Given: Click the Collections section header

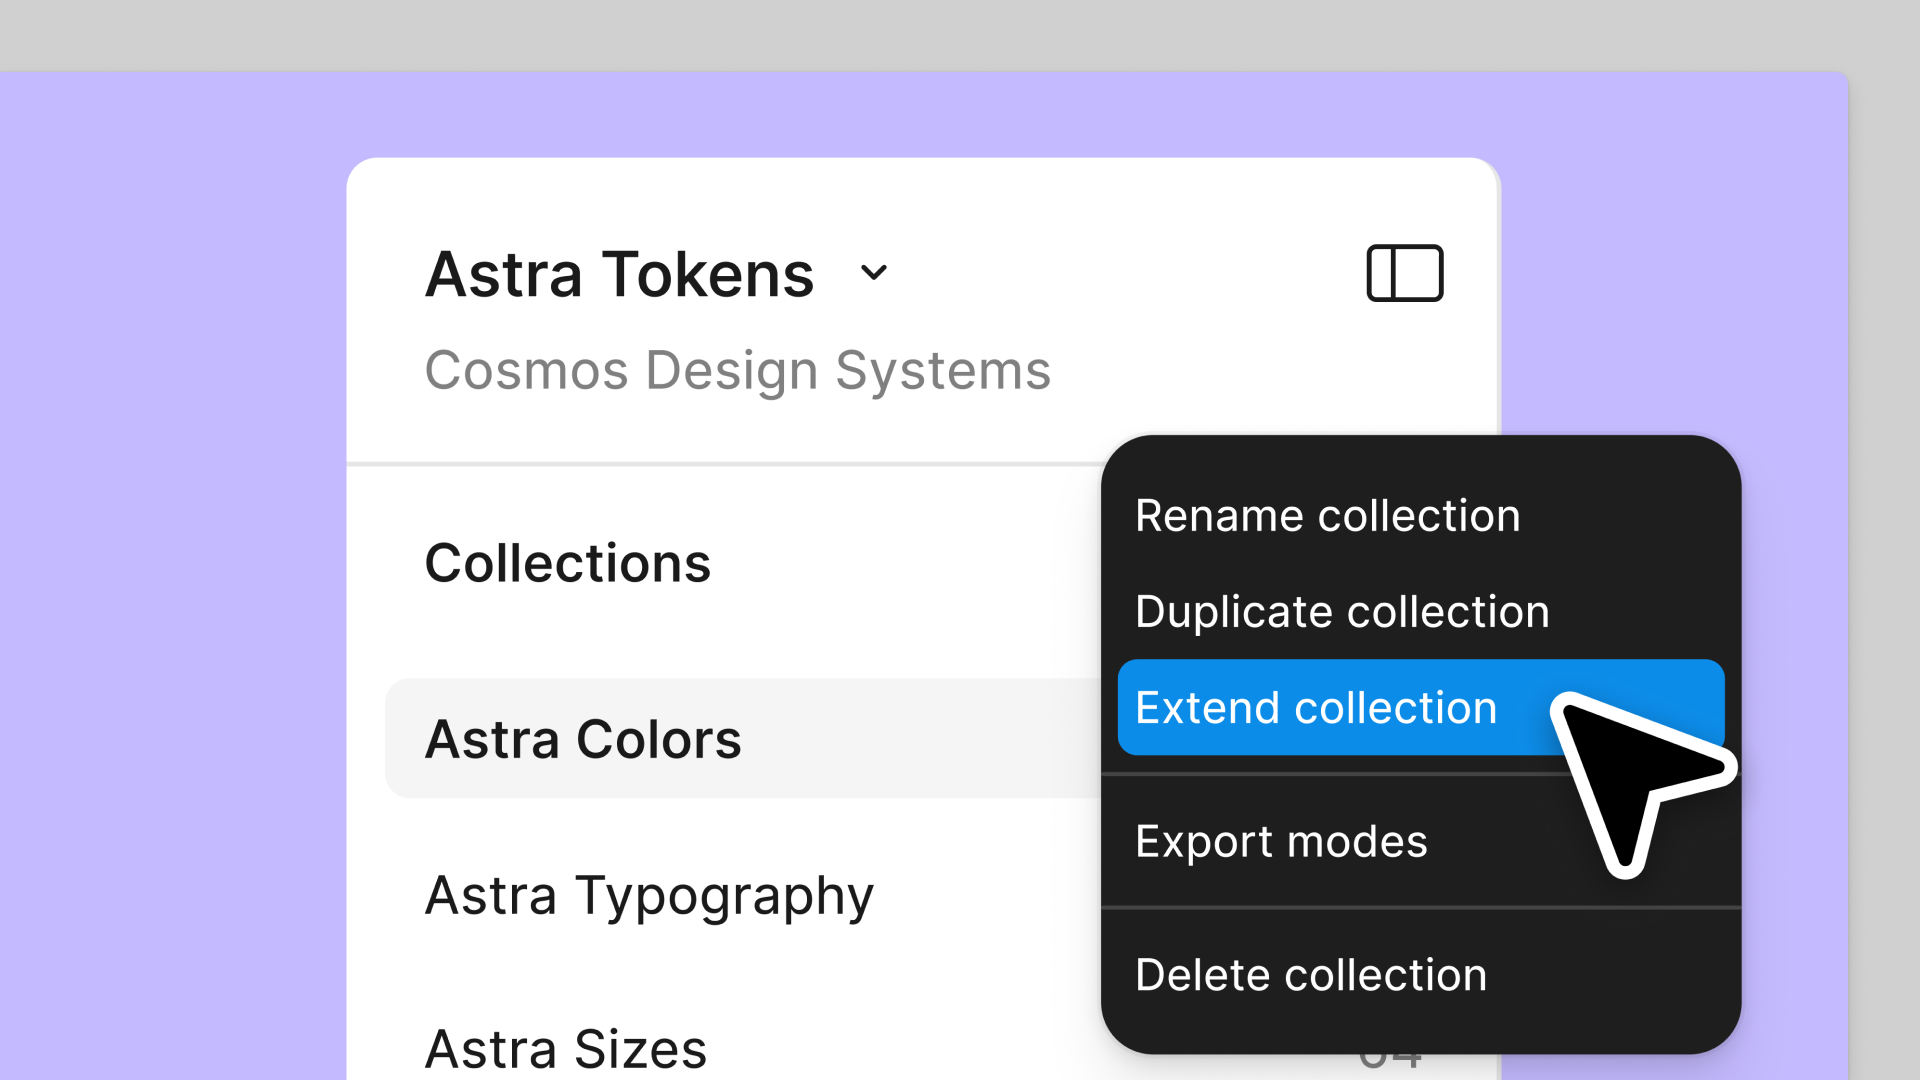Looking at the screenshot, I should [567, 562].
